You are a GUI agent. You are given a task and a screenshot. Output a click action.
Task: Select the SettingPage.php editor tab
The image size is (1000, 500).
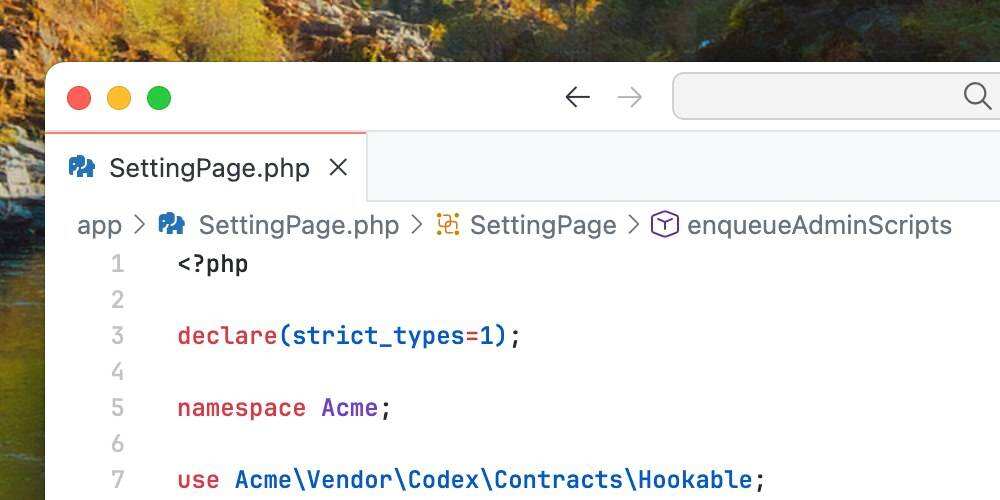[x=209, y=168]
